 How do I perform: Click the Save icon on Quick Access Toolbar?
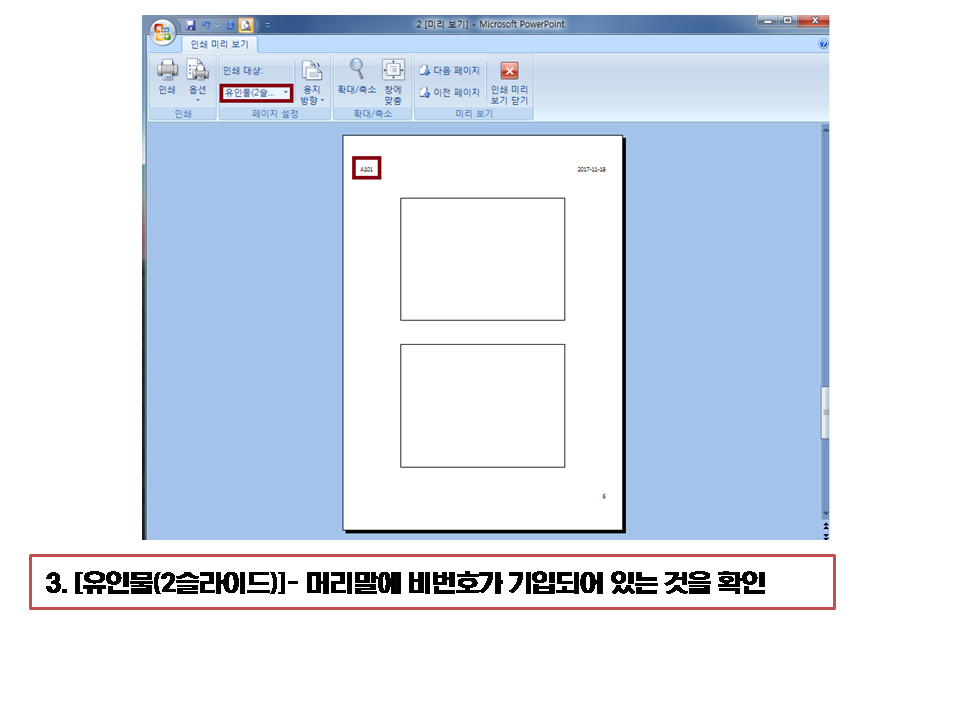click(190, 23)
